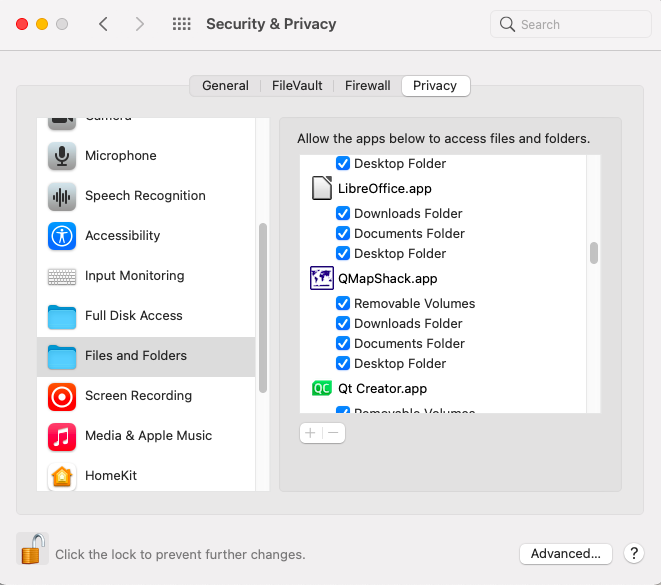The image size is (661, 585).
Task: Click the Accessibility icon
Action: (62, 236)
